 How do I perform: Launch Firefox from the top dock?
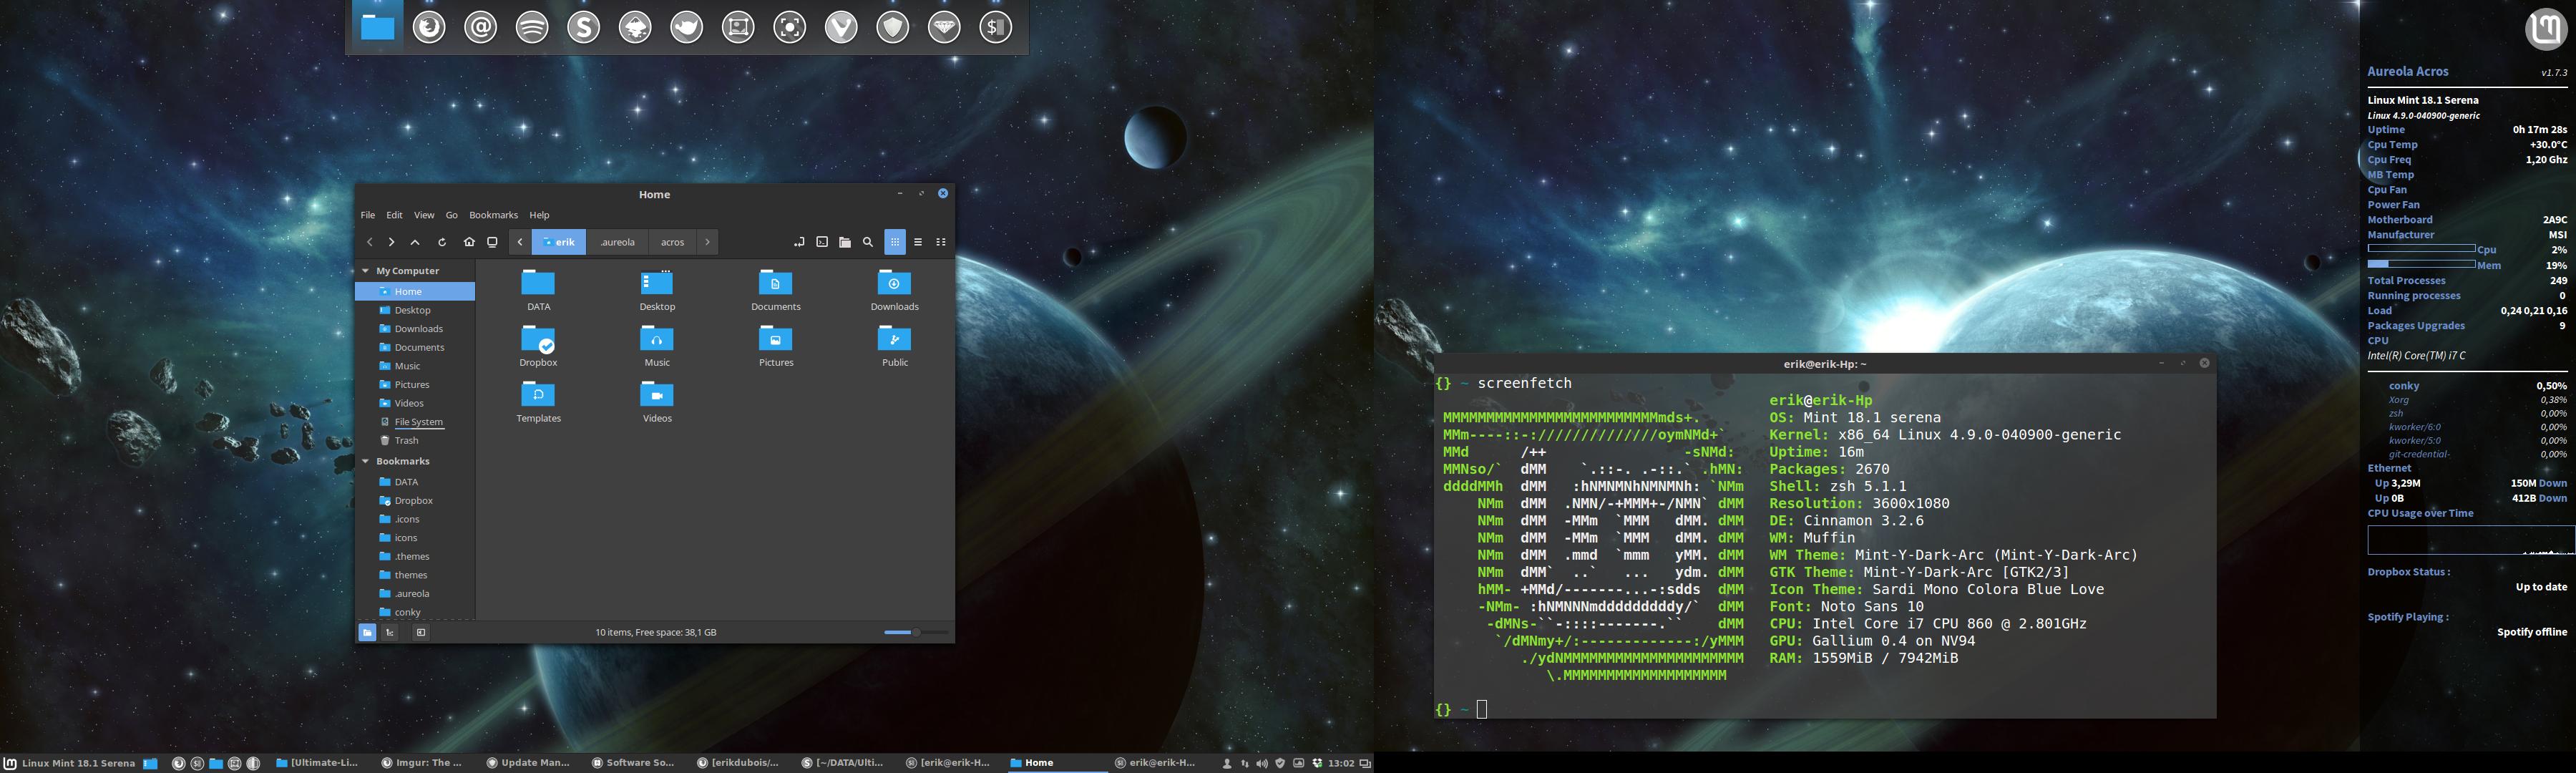pyautogui.click(x=429, y=27)
